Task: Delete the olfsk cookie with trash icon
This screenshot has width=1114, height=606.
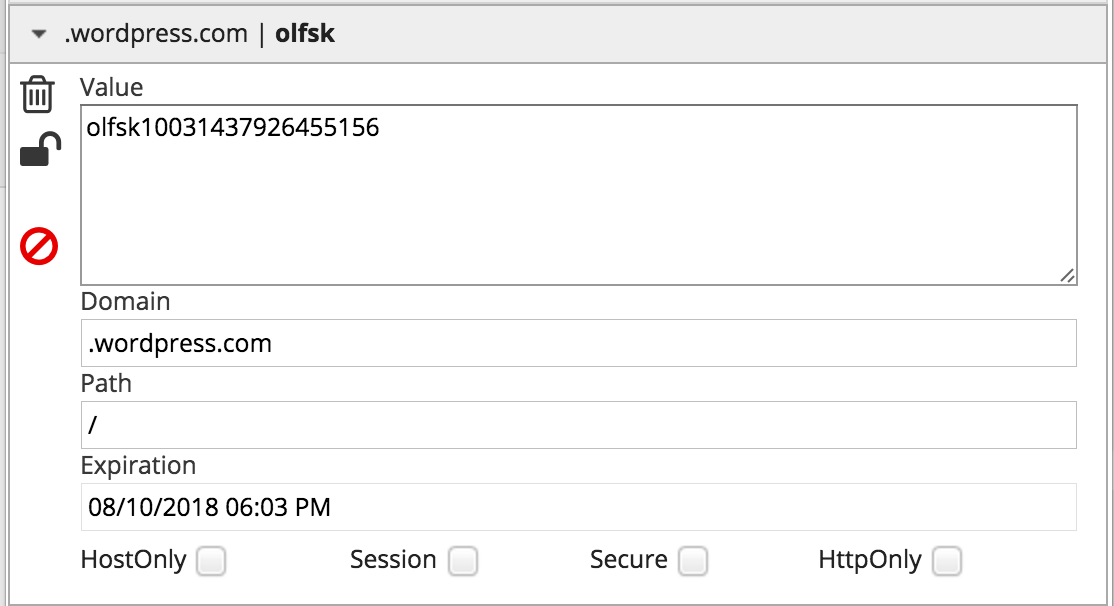Action: click(x=37, y=94)
